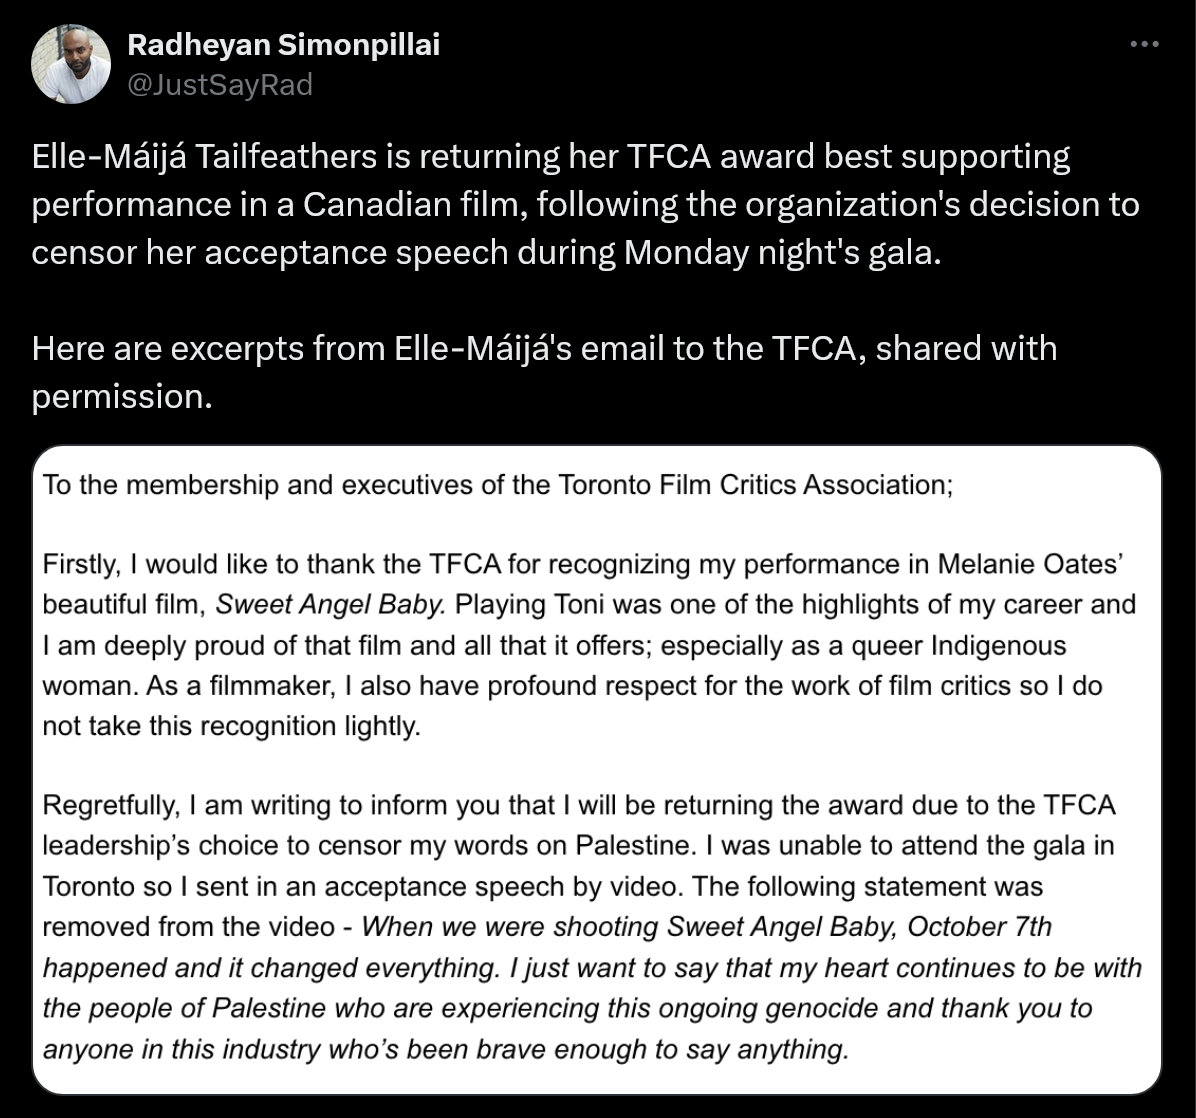Visit the @JustSayRad handle link
This screenshot has height=1118, width=1196.
click(x=220, y=85)
